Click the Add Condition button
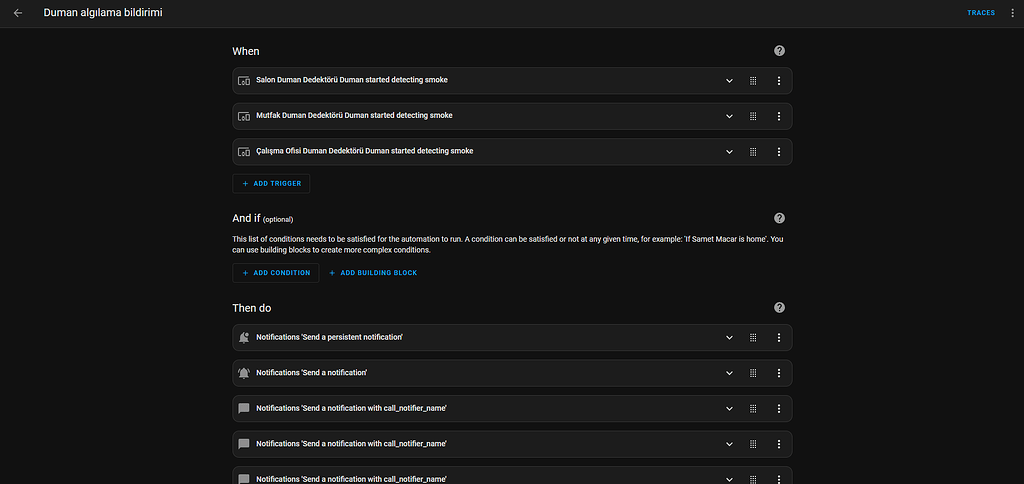 pyautogui.click(x=276, y=273)
